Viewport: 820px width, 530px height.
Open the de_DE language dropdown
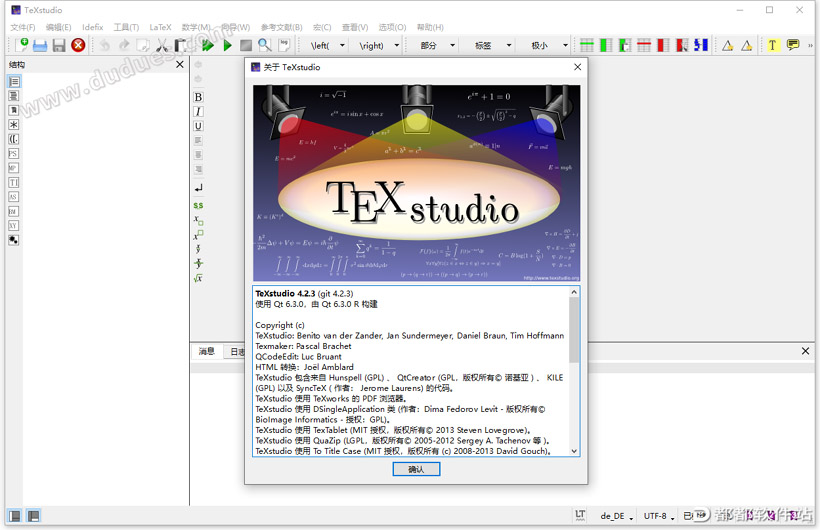click(616, 516)
